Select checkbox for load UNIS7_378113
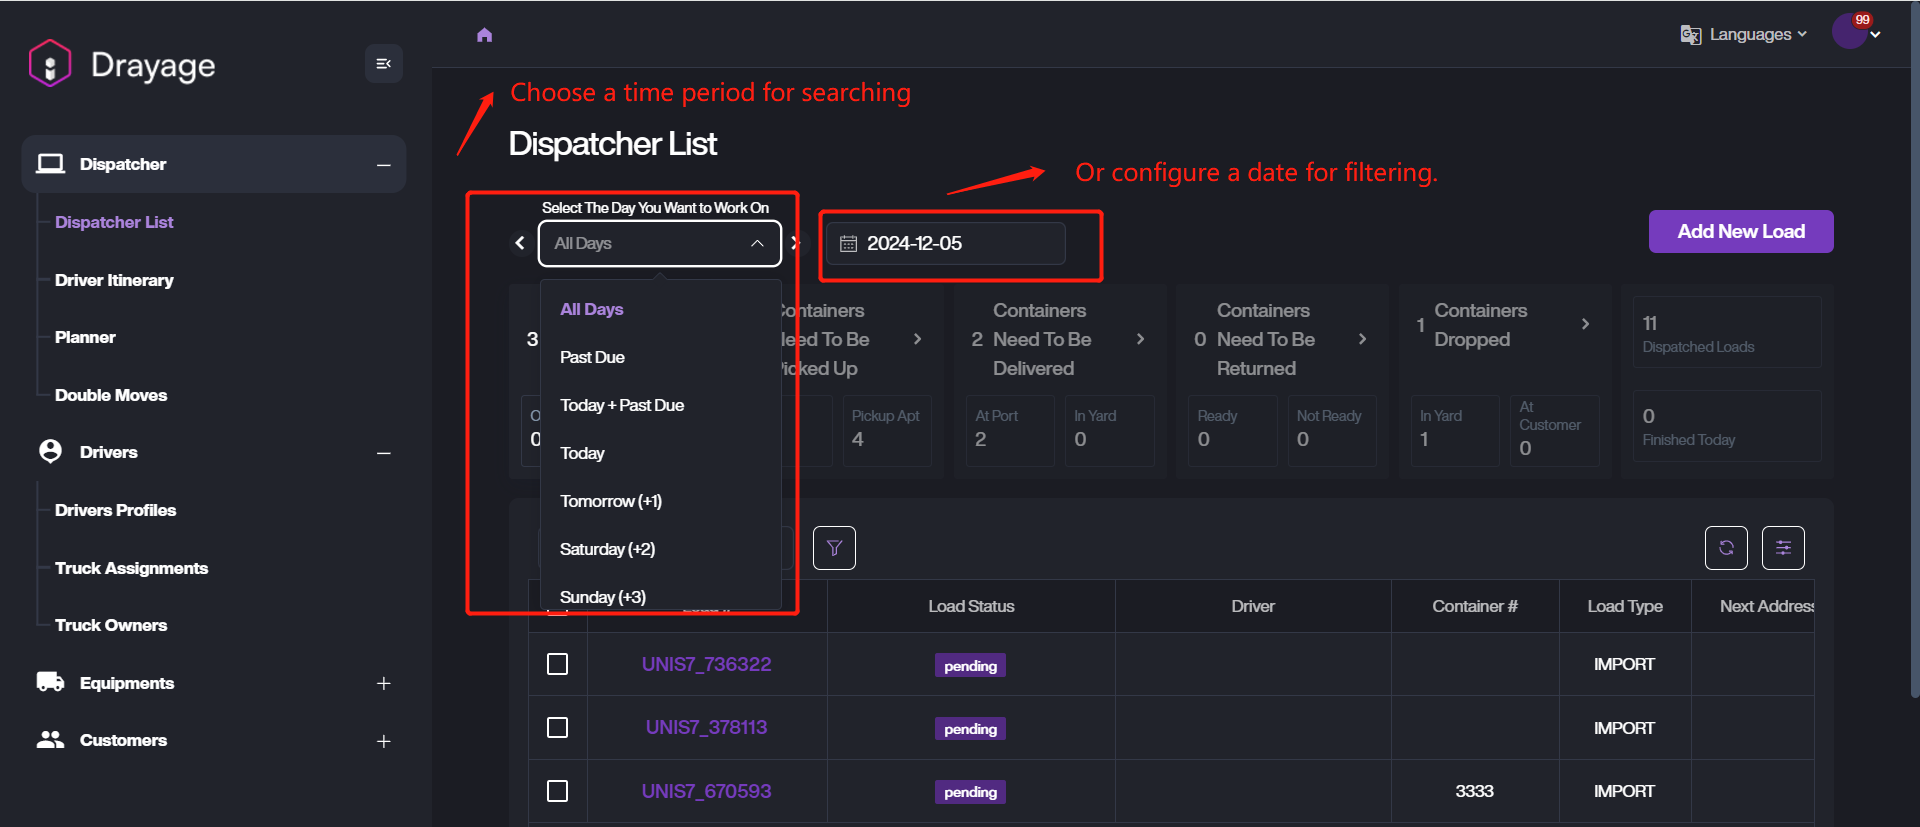1920x827 pixels. 558,728
